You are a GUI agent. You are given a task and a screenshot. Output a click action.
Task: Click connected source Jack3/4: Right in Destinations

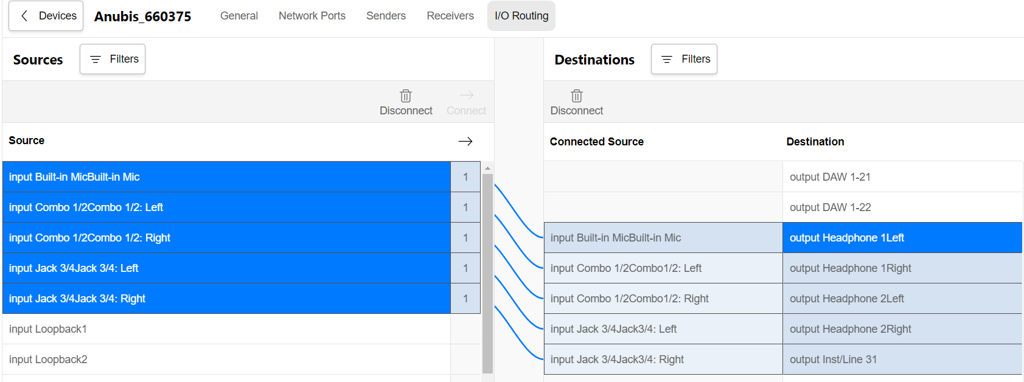pos(663,359)
